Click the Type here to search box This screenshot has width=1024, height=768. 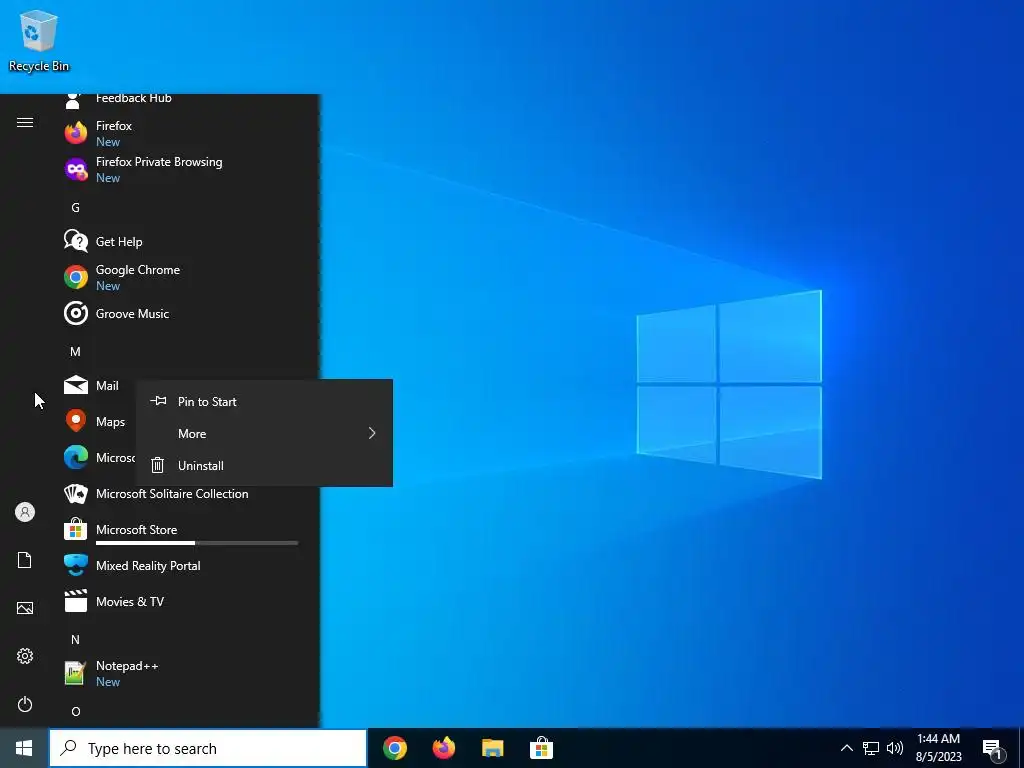pos(208,748)
